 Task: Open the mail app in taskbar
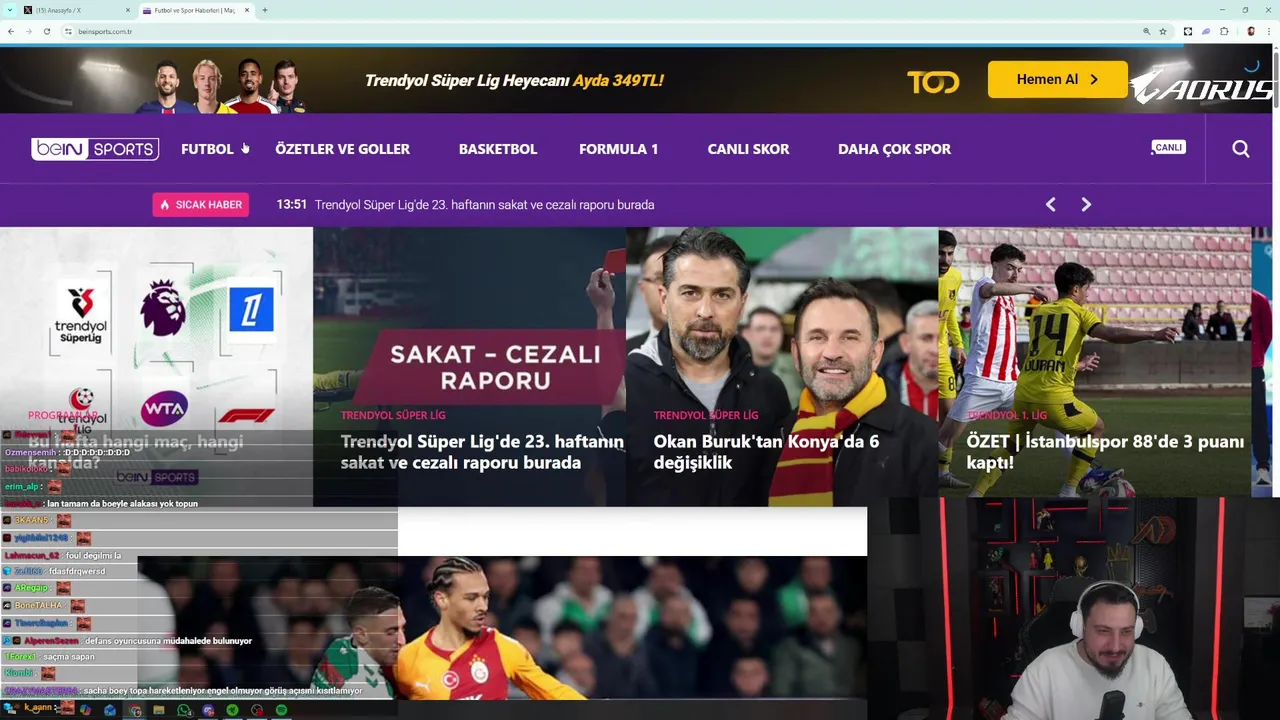pyautogui.click(x=110, y=710)
